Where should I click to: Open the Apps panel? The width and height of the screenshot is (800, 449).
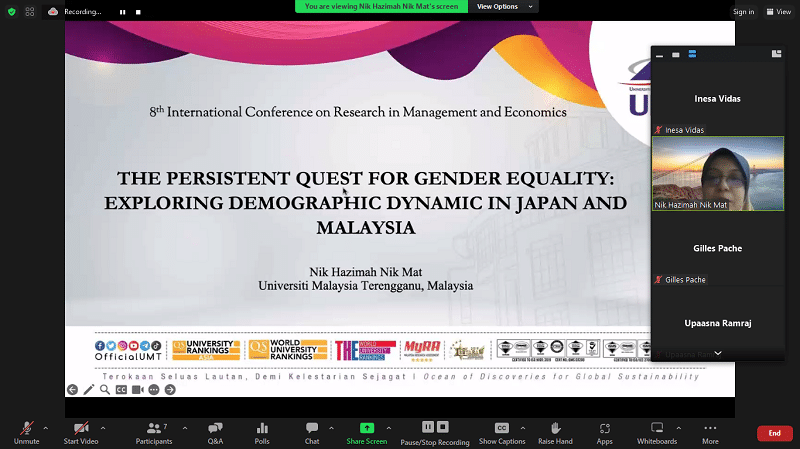(604, 432)
